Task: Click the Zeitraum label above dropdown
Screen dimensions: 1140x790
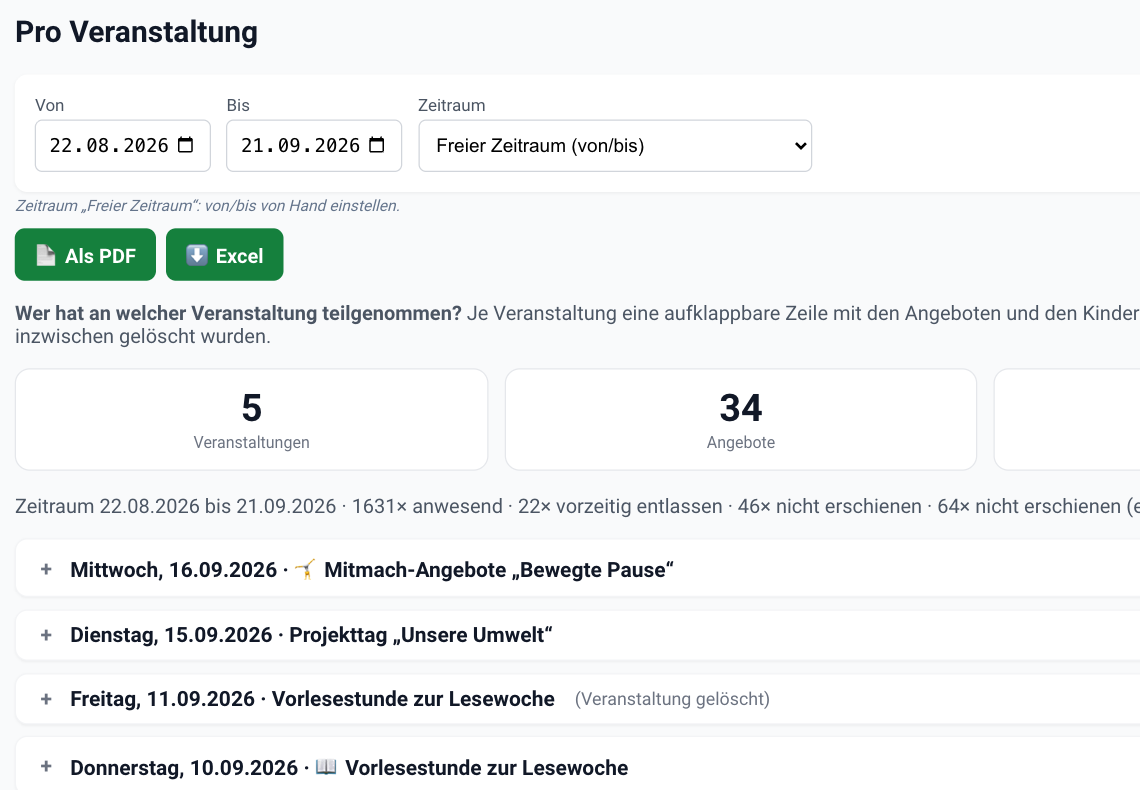Action: coord(451,105)
